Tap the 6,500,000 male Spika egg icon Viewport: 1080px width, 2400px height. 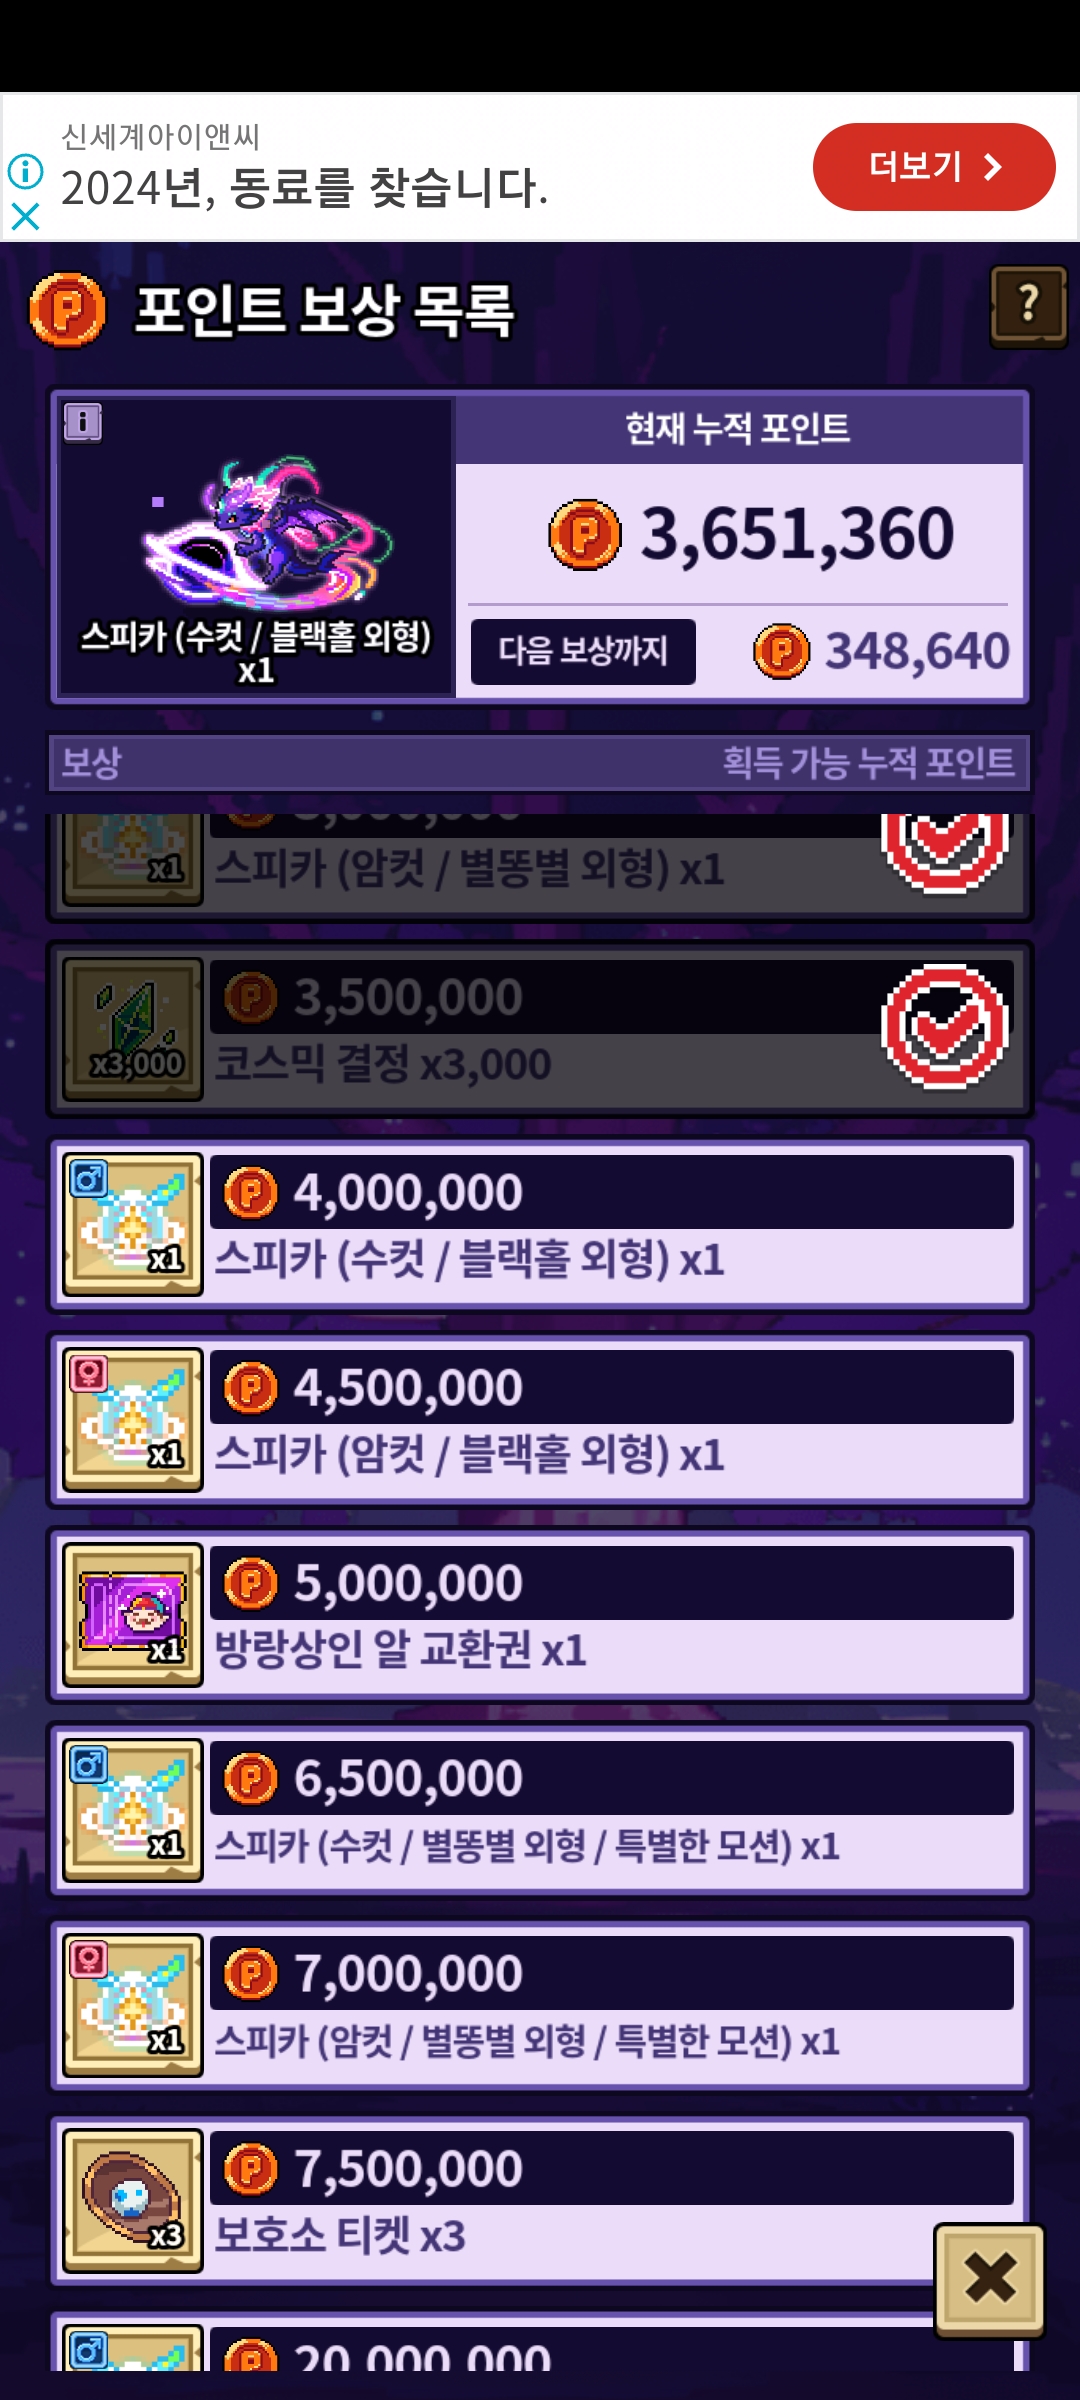[x=133, y=1810]
